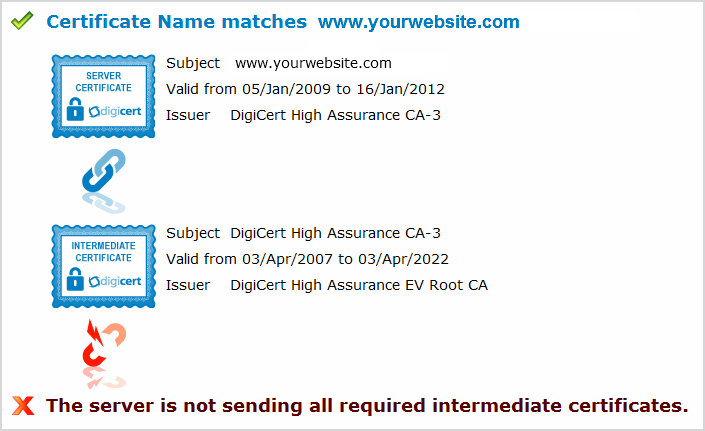Viewport: 705px width, 431px height.
Task: Click the "Certificate Name matches" heading text
Action: [x=177, y=21]
